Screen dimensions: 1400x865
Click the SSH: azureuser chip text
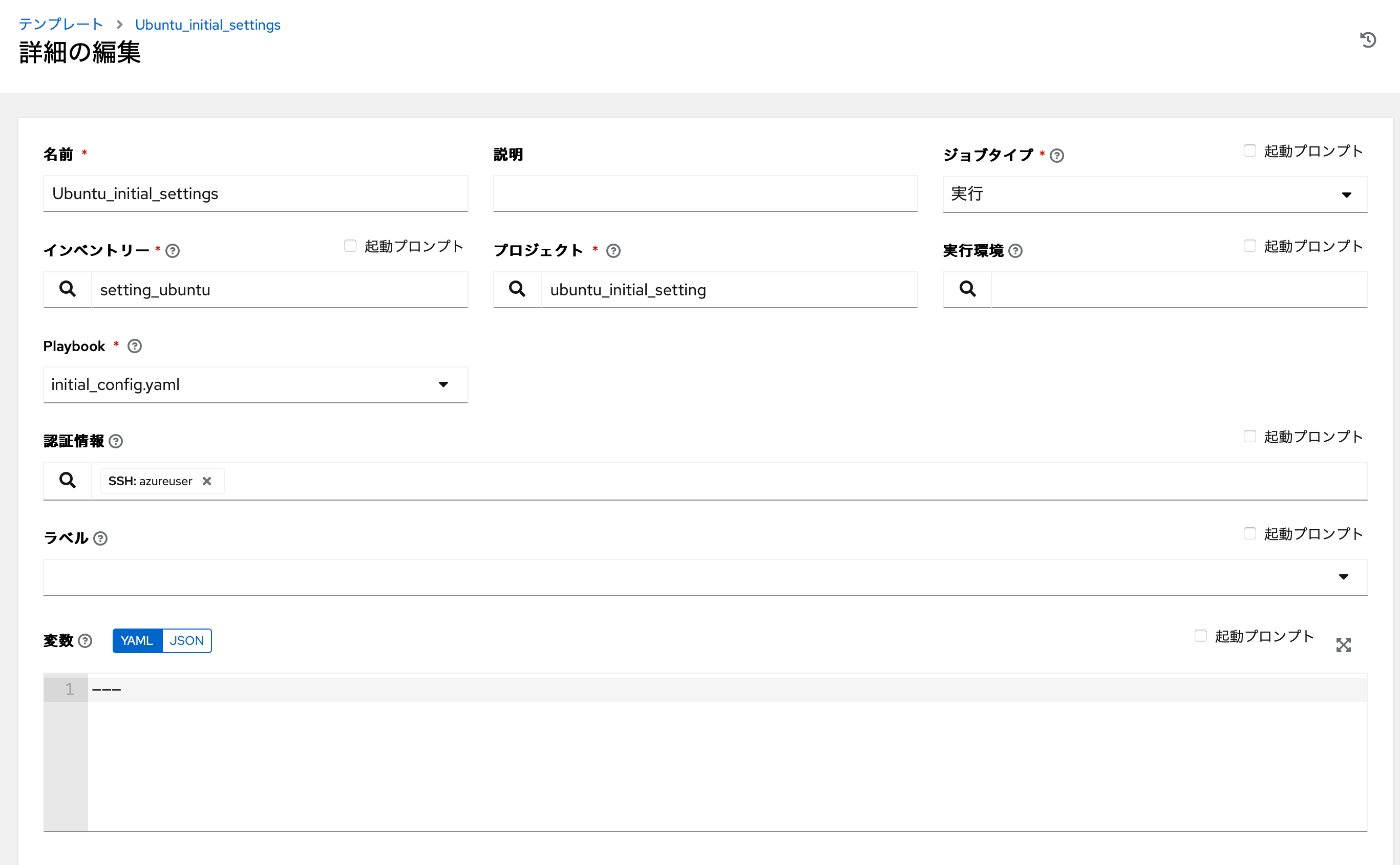[x=150, y=481]
